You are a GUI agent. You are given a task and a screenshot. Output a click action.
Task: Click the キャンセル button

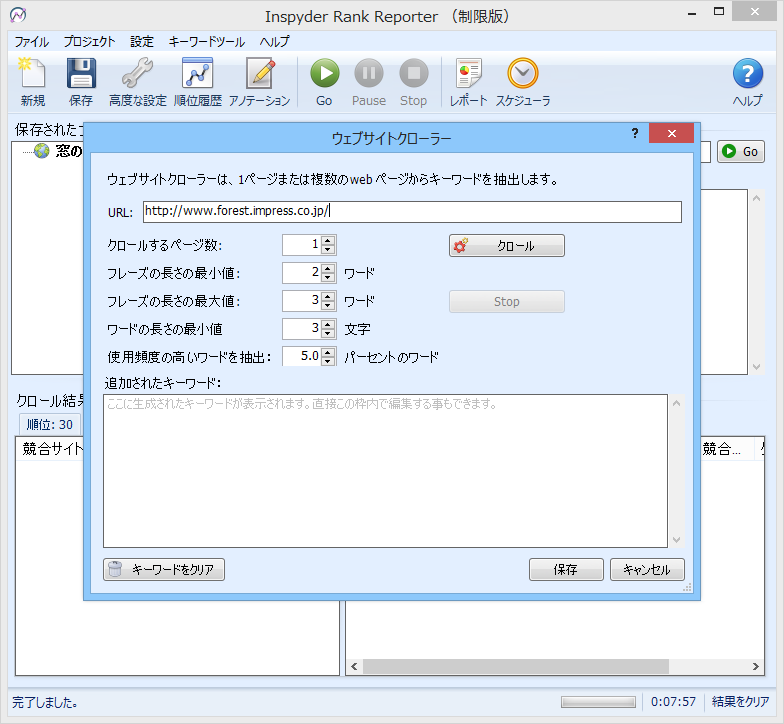[647, 569]
